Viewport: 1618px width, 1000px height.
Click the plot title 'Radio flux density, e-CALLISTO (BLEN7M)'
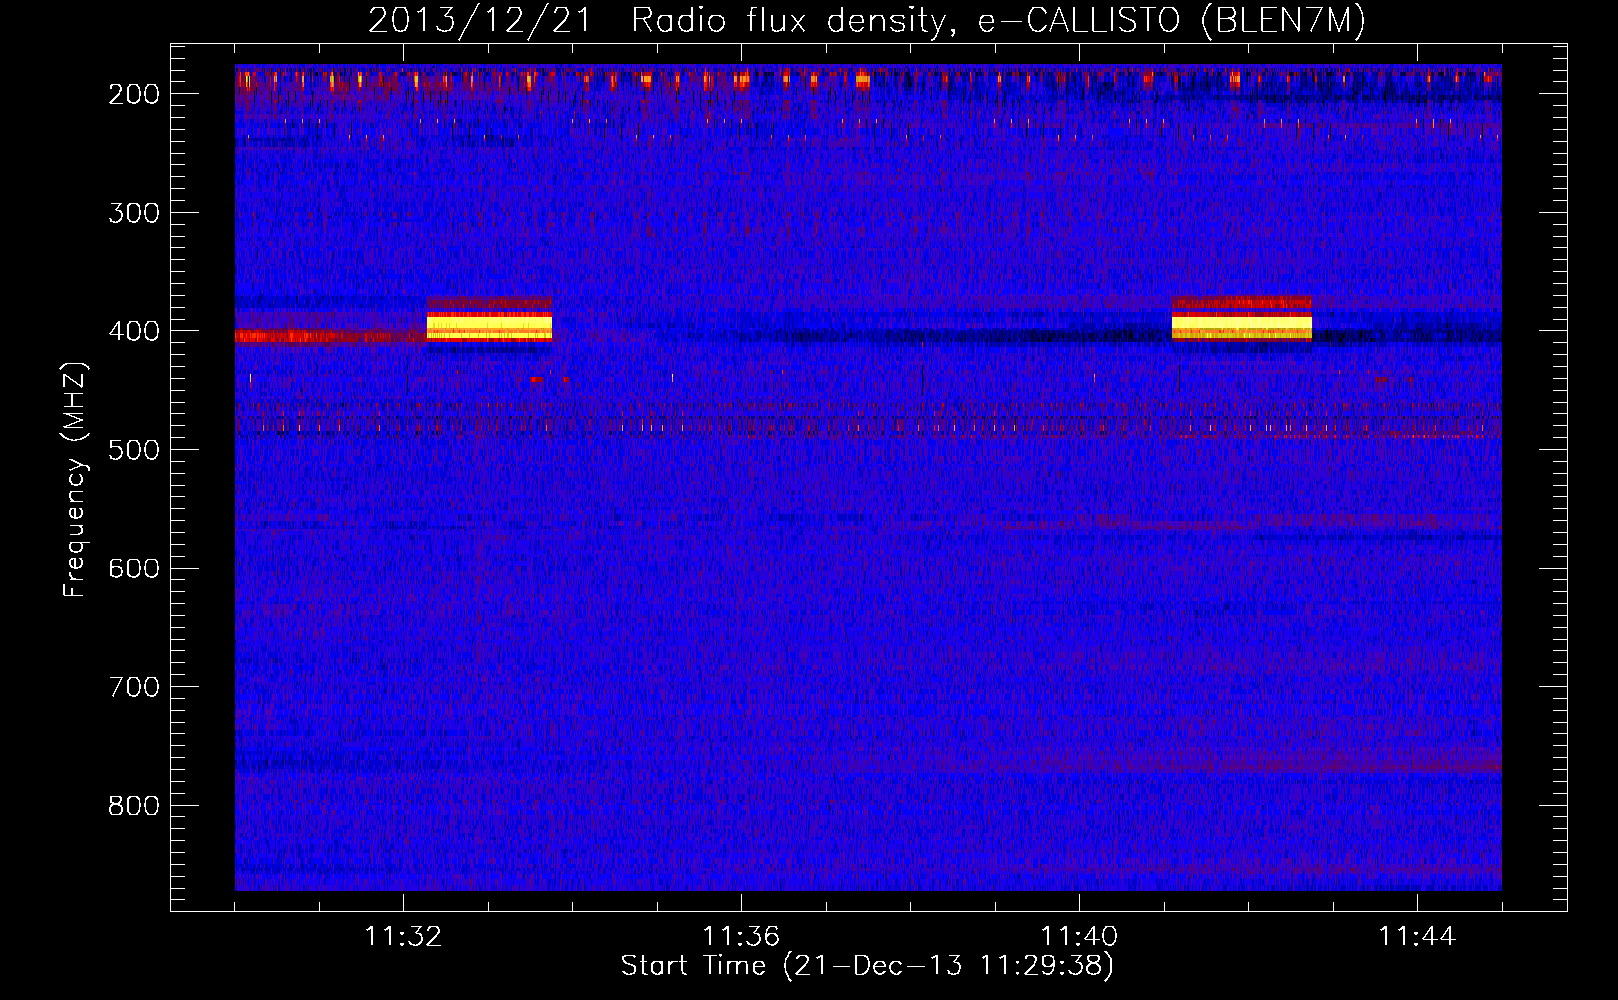[998, 21]
